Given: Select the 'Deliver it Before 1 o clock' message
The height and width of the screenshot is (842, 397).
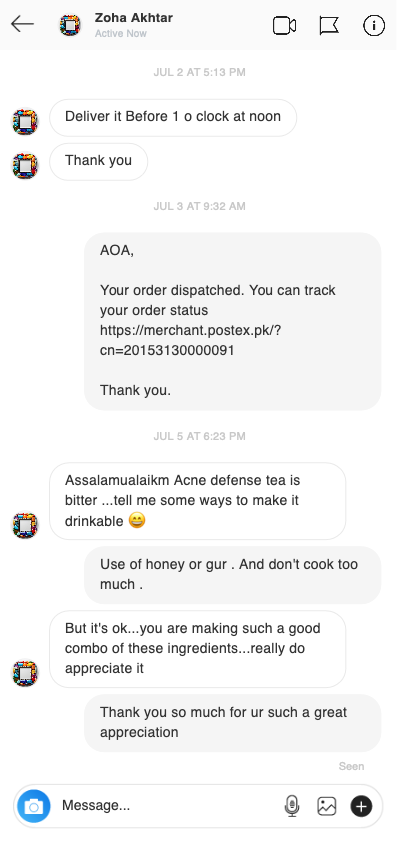Looking at the screenshot, I should (173, 117).
